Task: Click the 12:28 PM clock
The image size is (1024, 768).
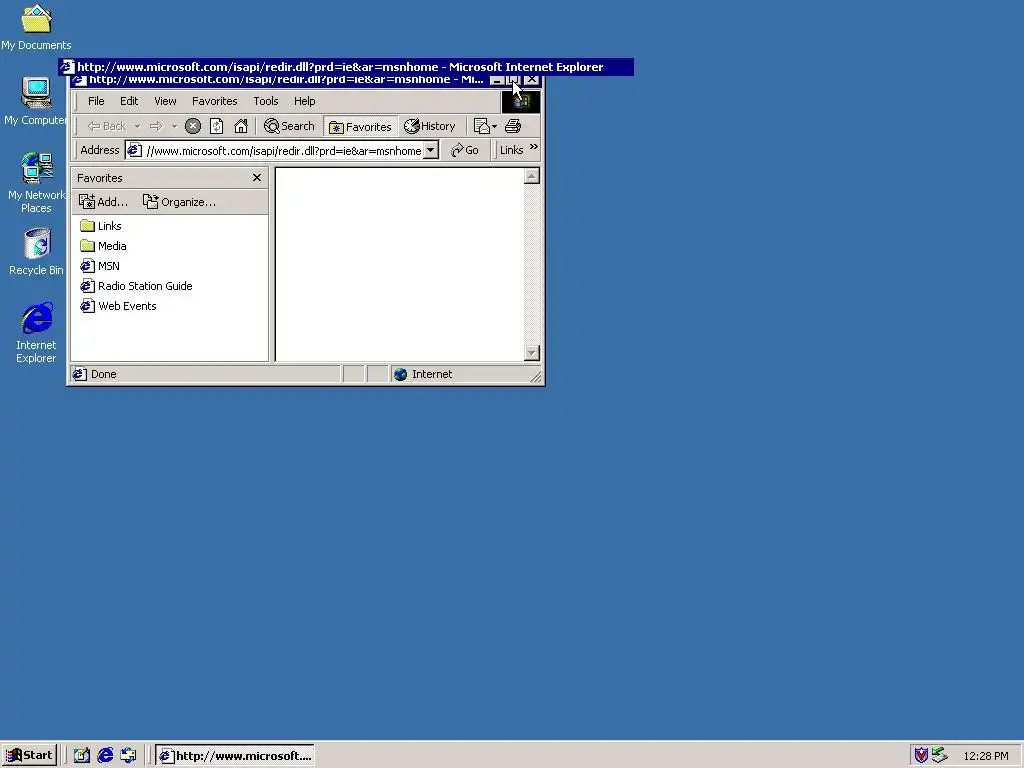Action: (985, 756)
